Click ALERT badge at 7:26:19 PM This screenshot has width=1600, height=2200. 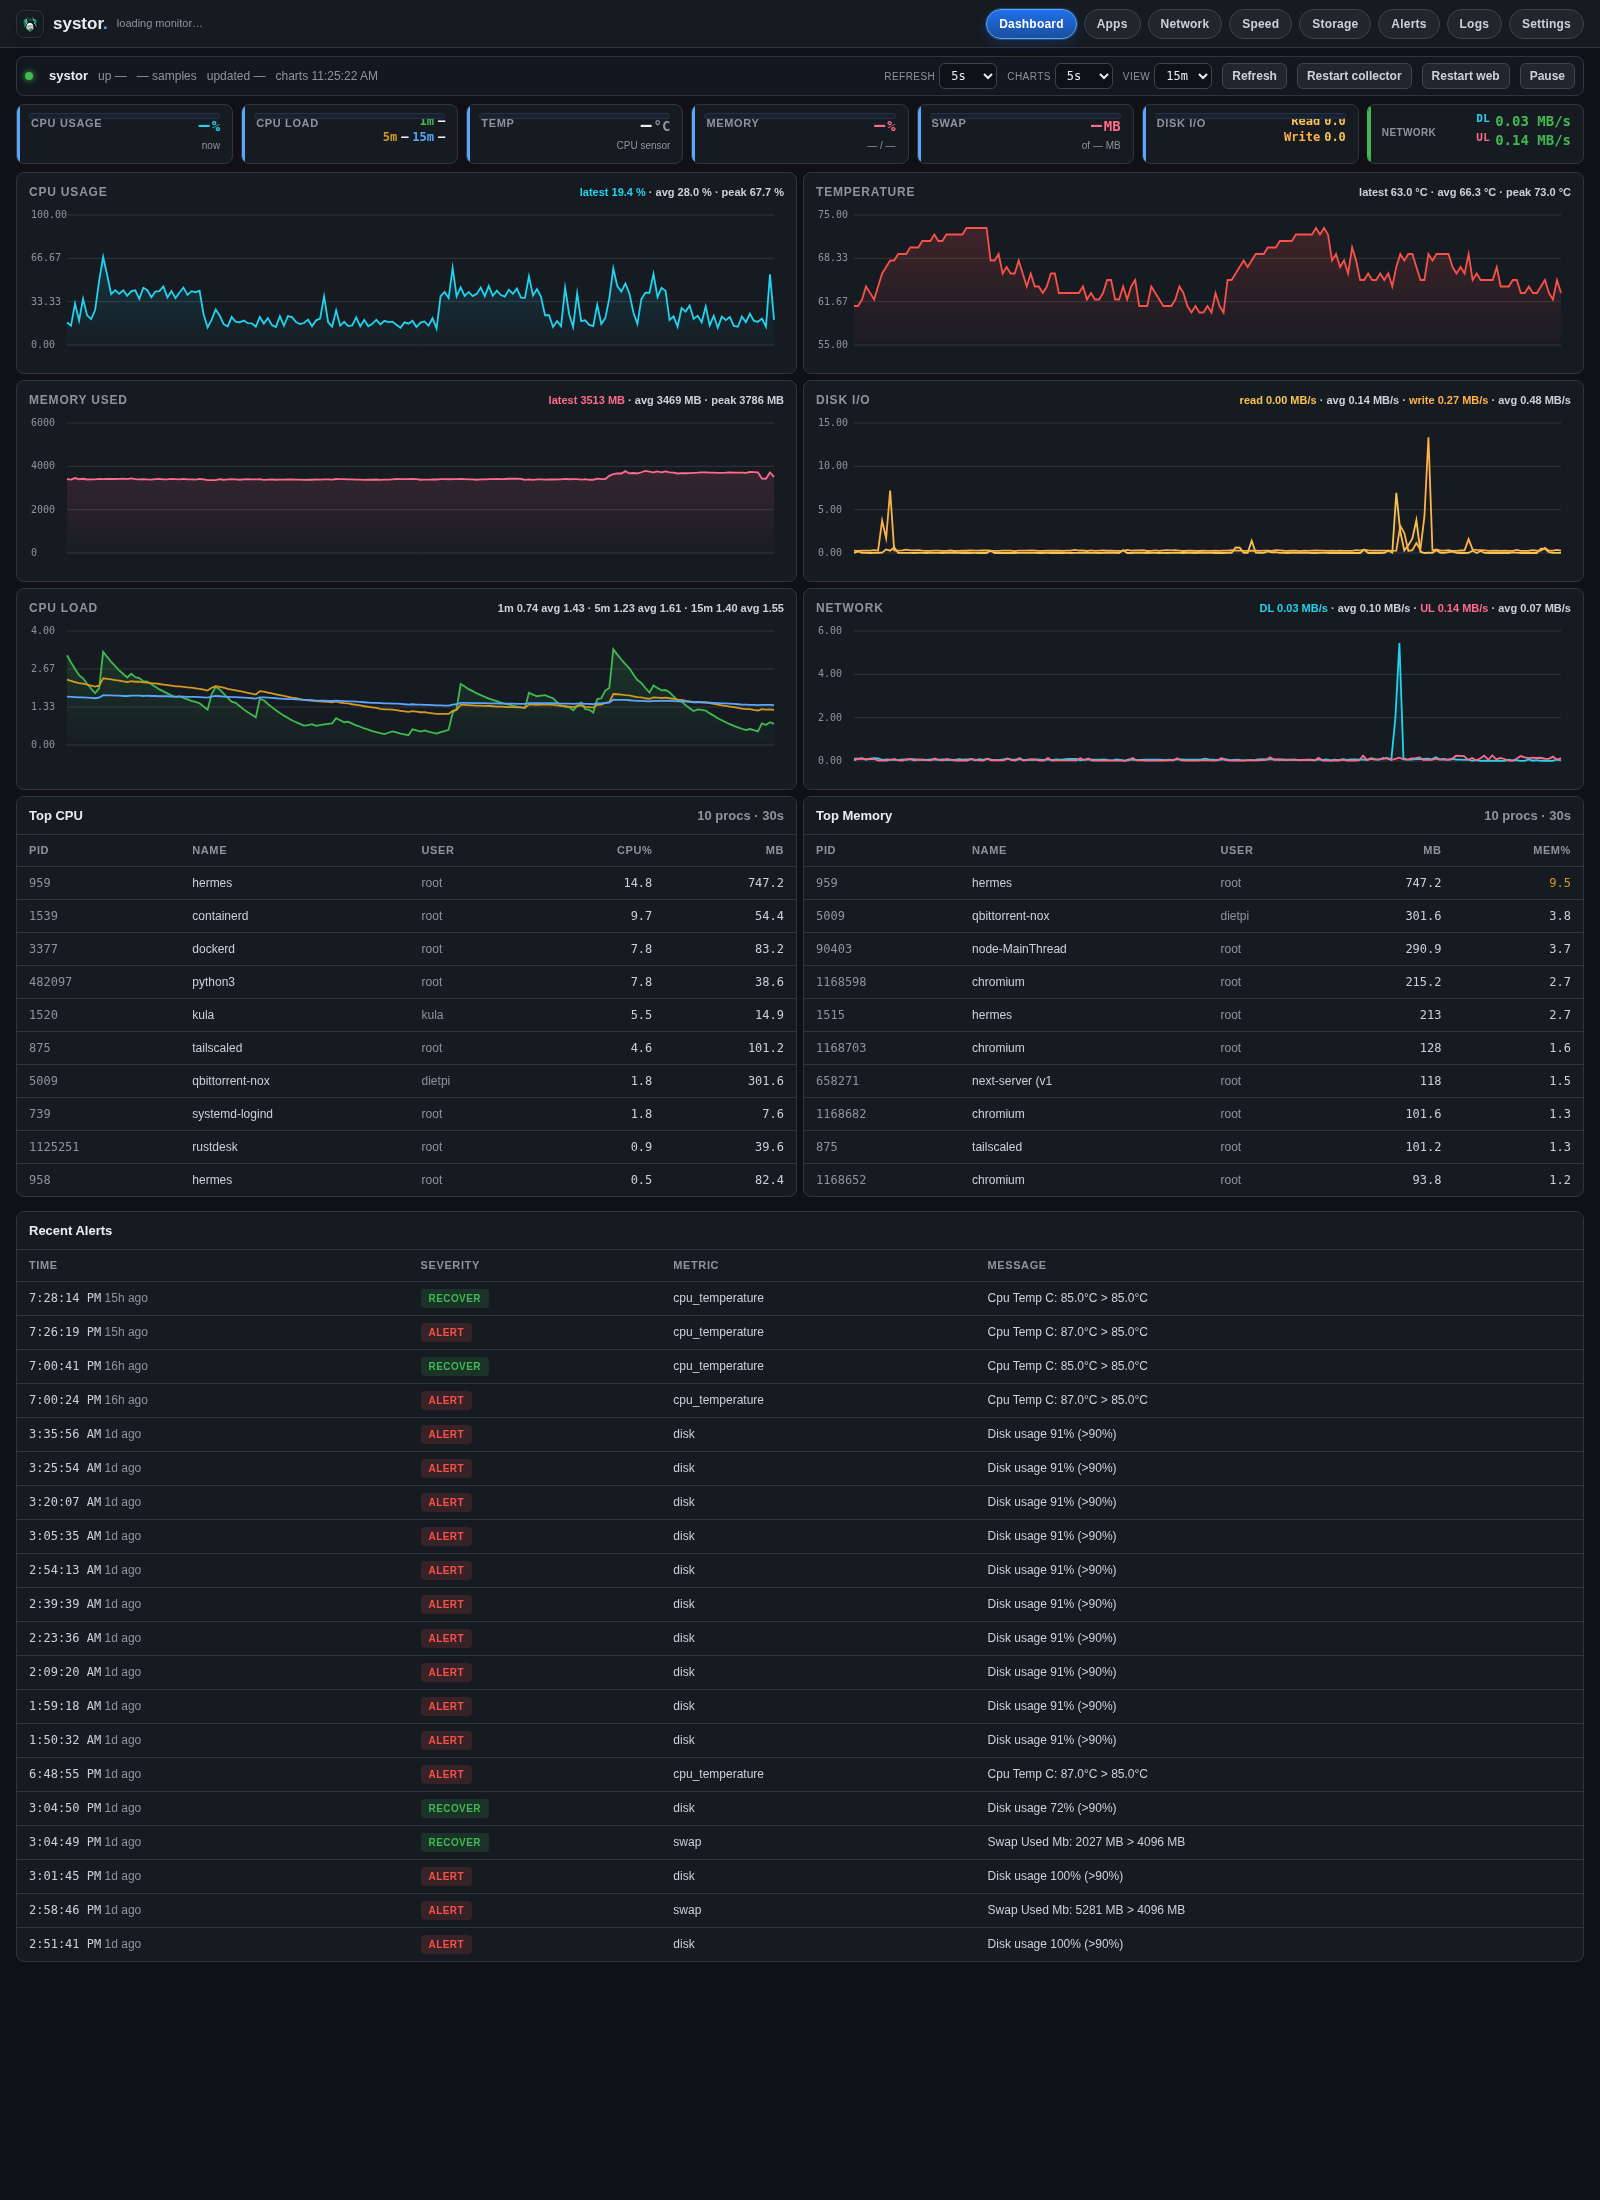point(446,1332)
